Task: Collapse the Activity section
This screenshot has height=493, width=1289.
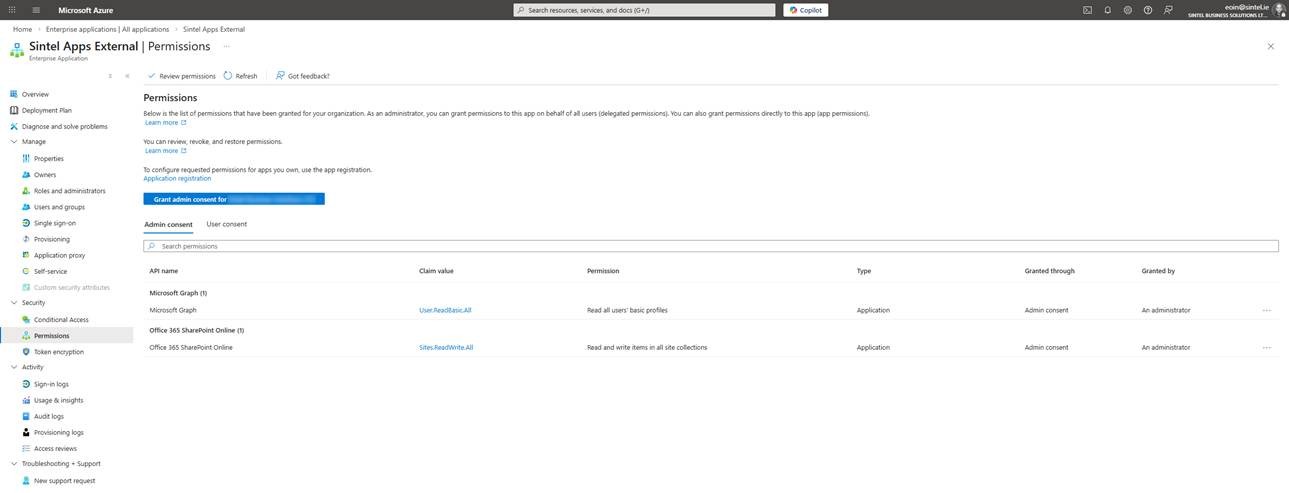Action: point(14,367)
